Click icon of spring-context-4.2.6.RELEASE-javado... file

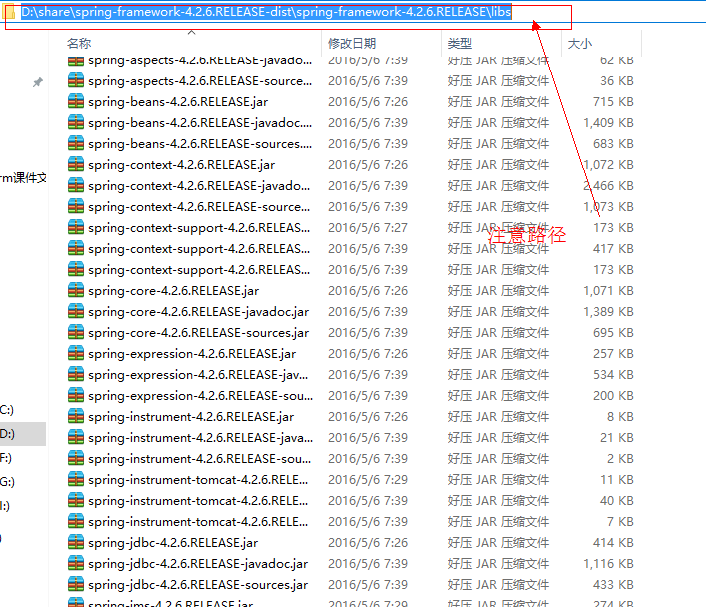(x=76, y=186)
